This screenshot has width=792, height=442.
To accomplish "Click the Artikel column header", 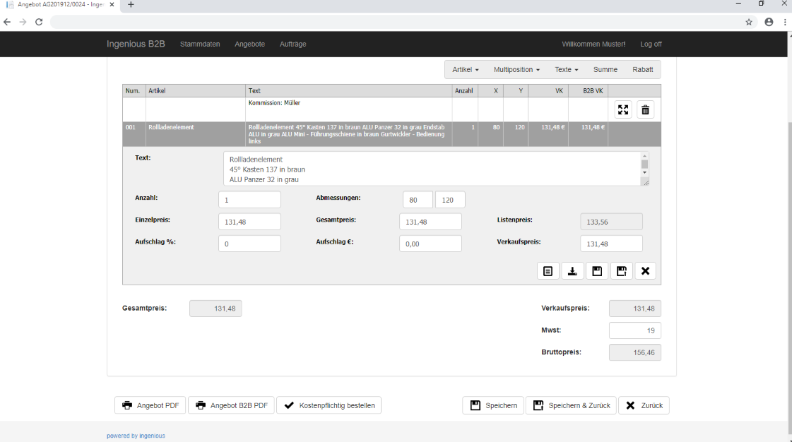I will click(195, 91).
